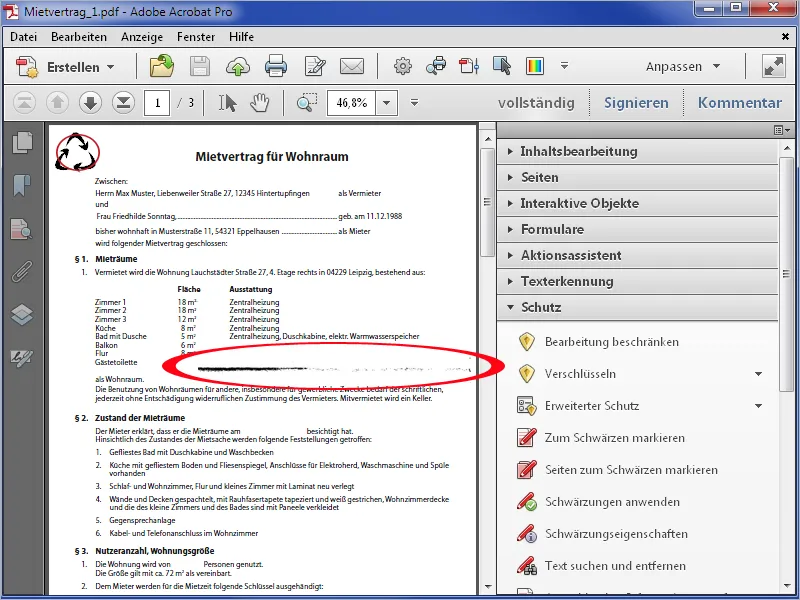Click the tools pane scrollbar thumb
800x600 pixels.
pos(786,274)
